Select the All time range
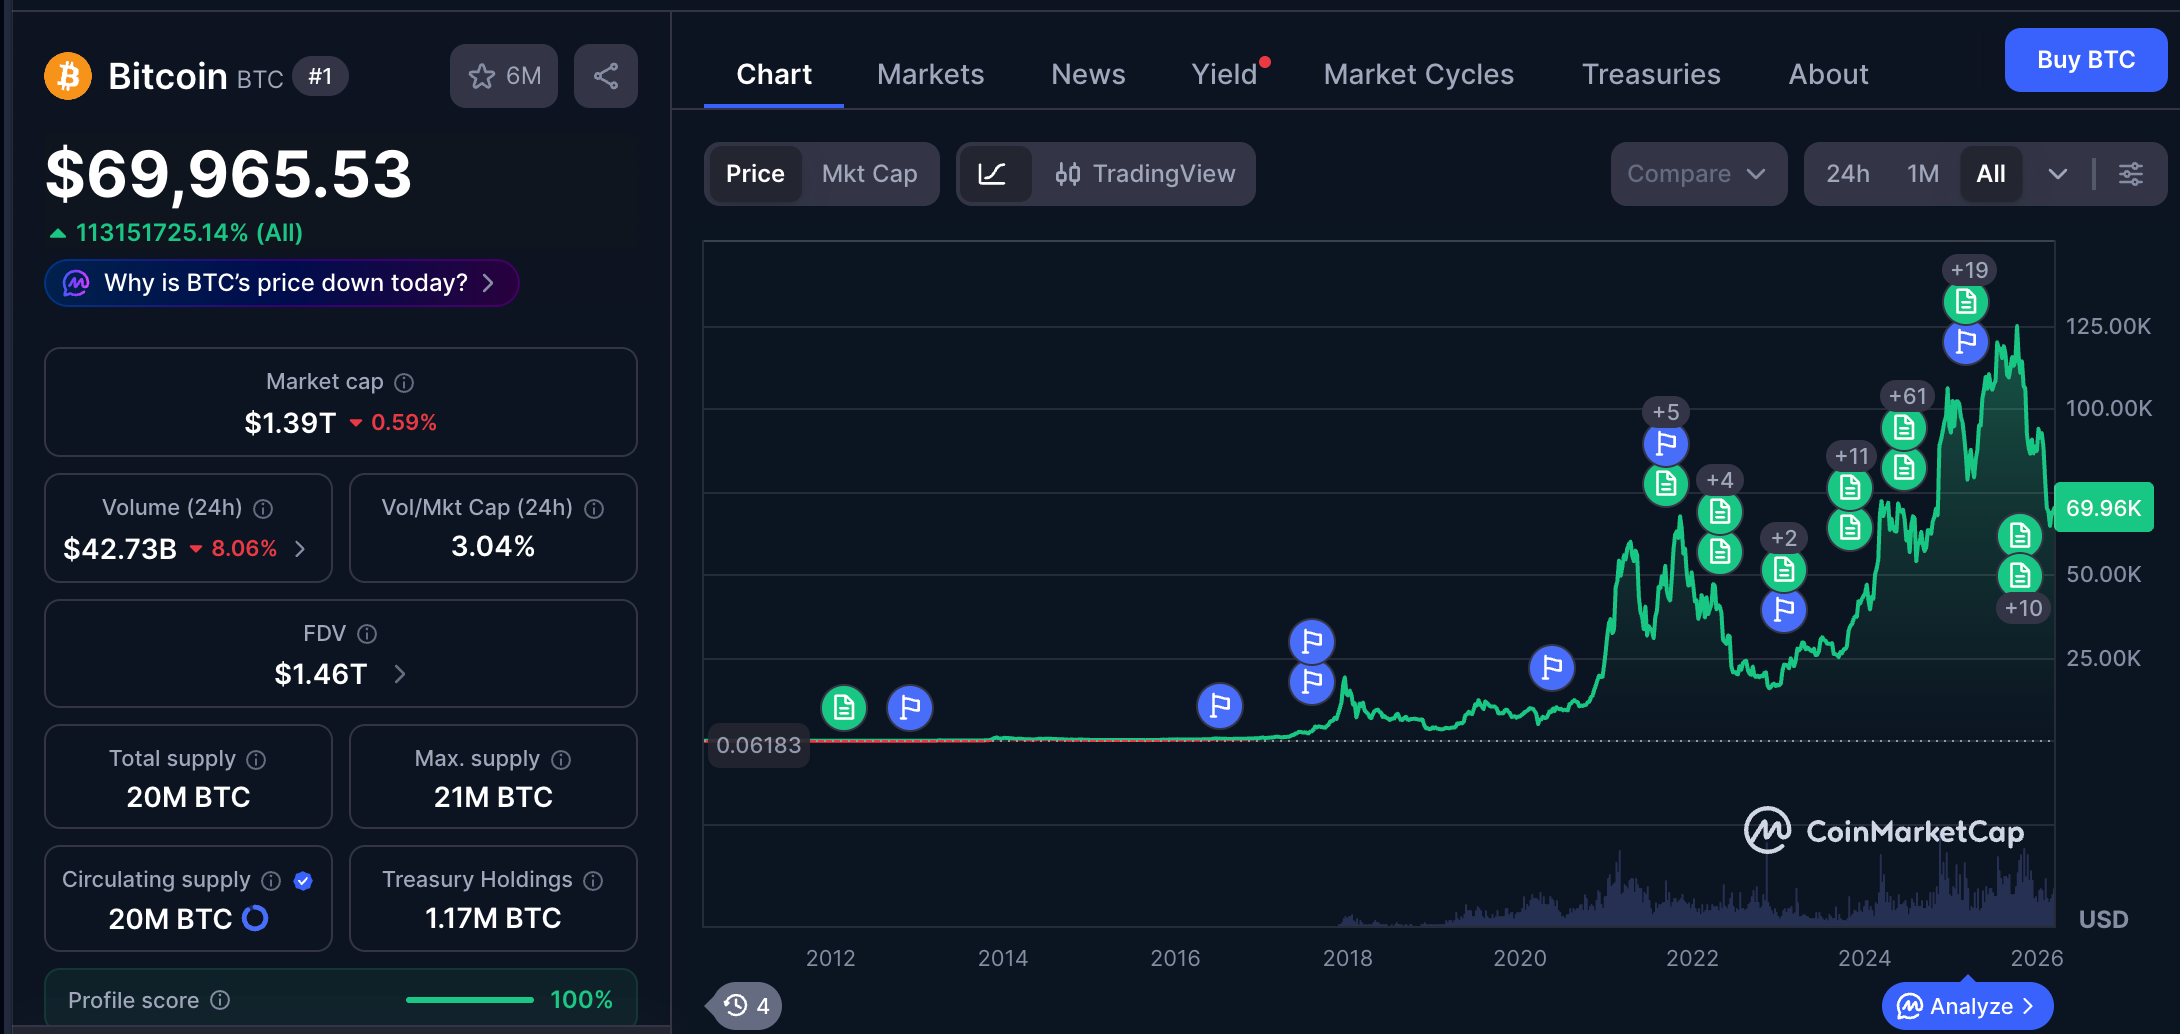Viewport: 2180px width, 1034px height. [1991, 174]
